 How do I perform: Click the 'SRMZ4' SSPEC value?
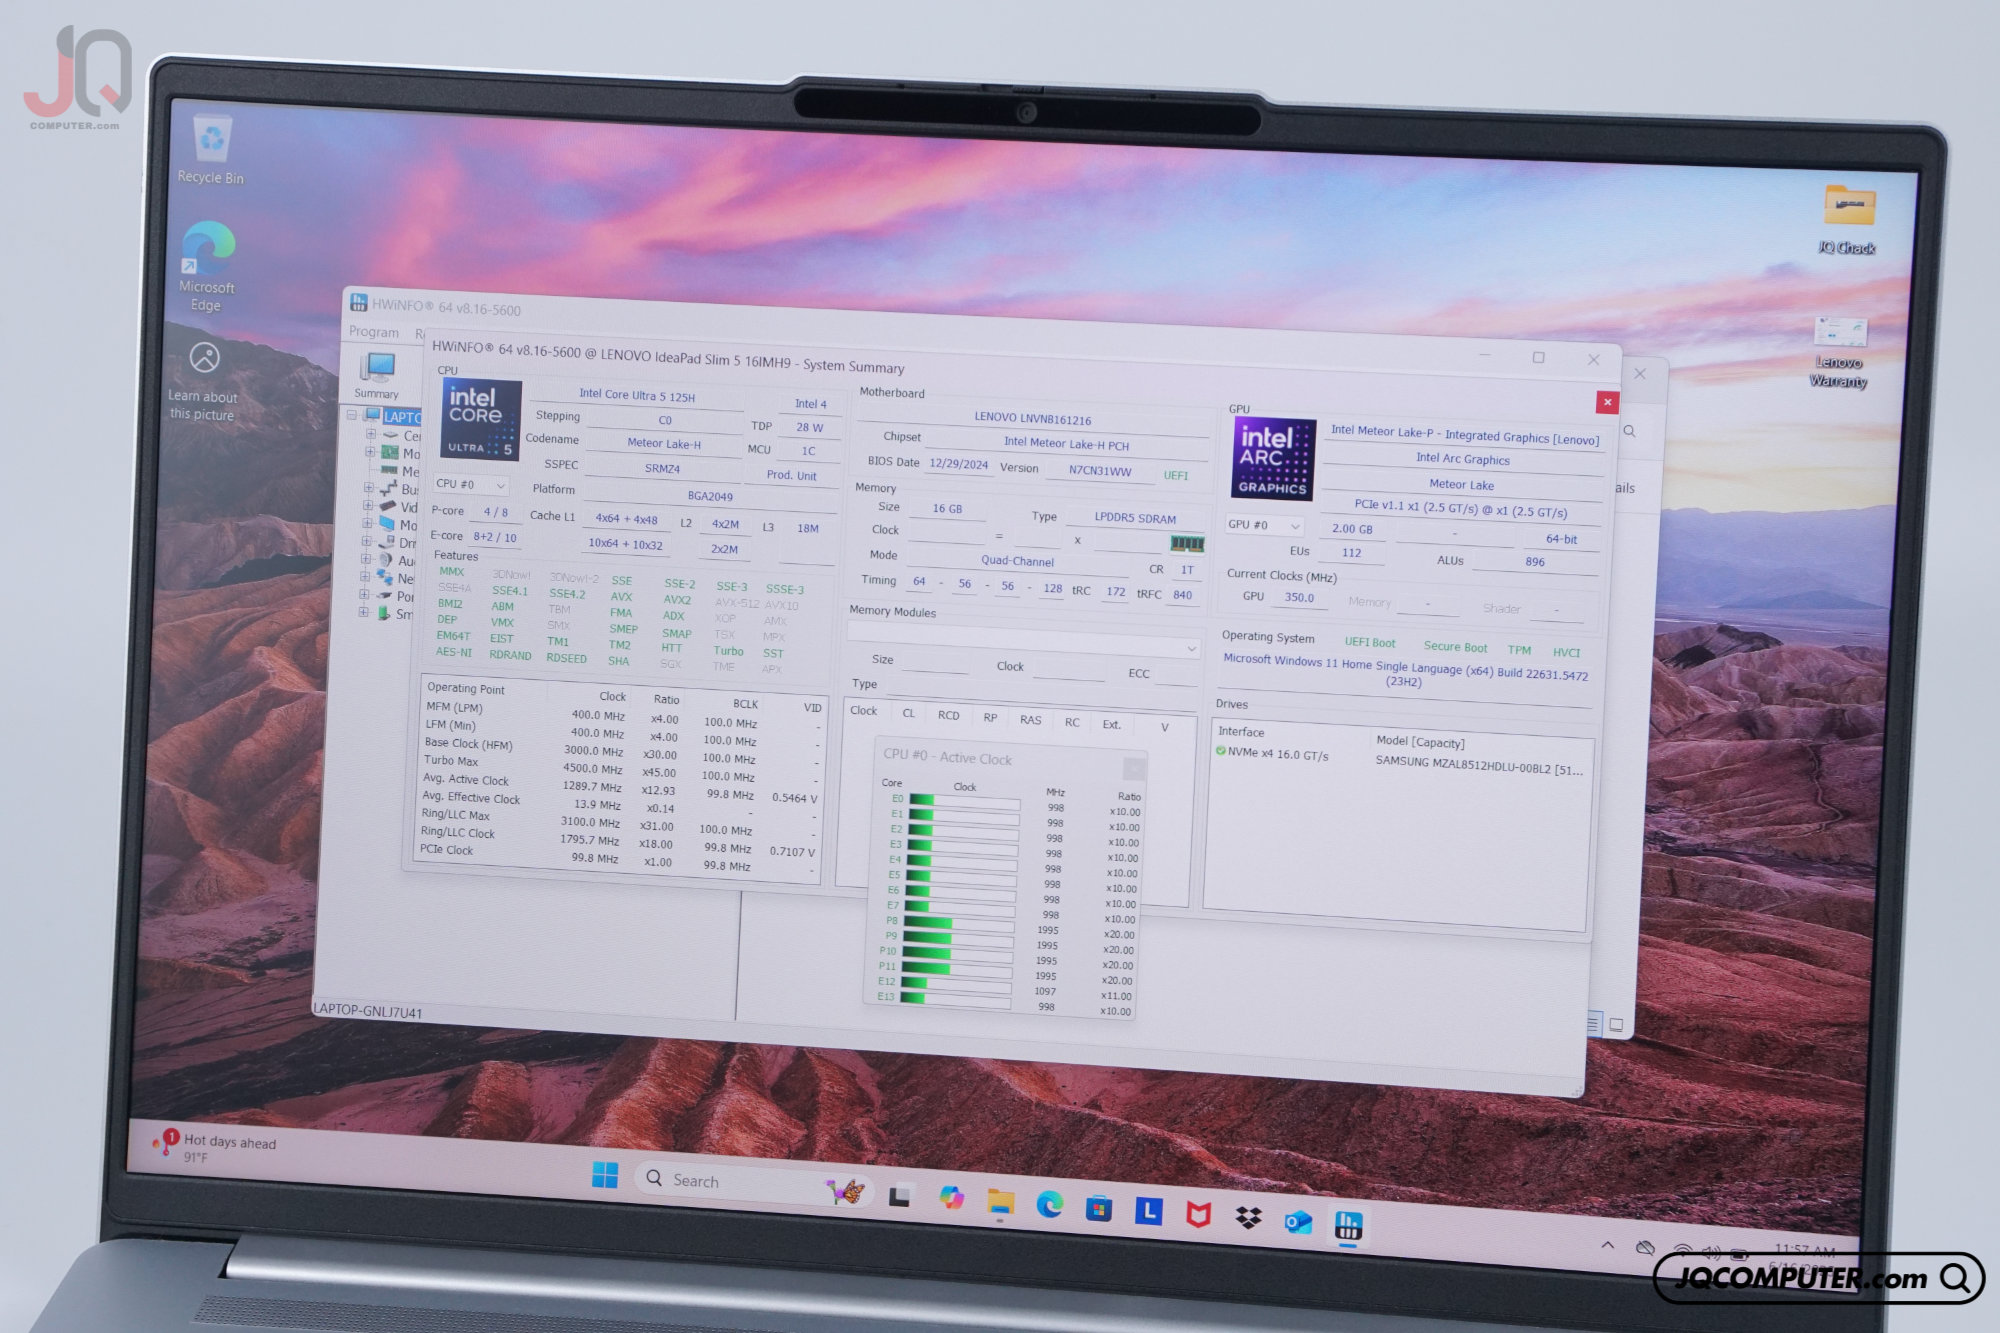click(x=662, y=468)
